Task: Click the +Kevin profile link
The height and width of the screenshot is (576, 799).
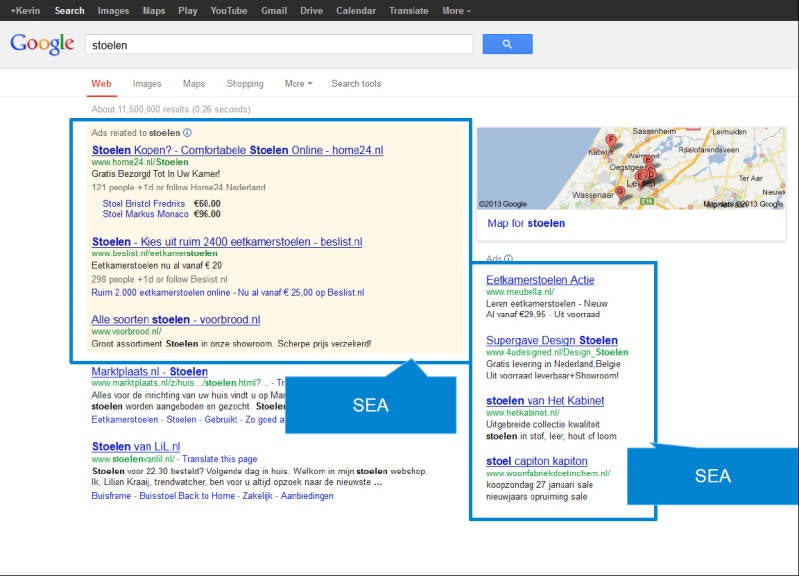Action: click(25, 11)
